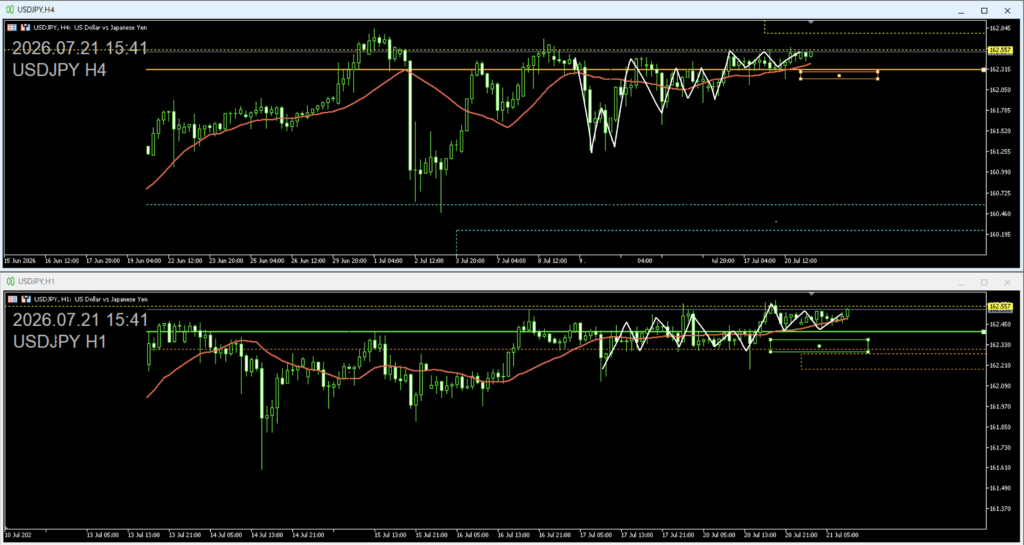Click time label '16 Jul 21:00' in H1 chart
The image size is (1024, 545).
pos(554,533)
